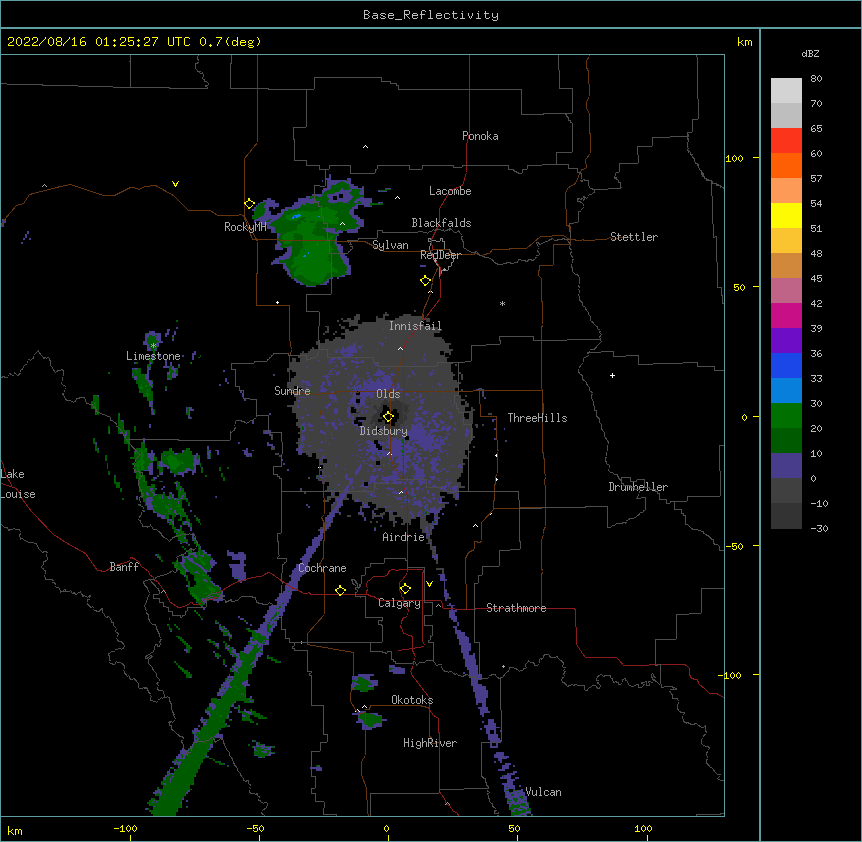Click the Airdrie city label
The width and height of the screenshot is (862, 842).
point(404,537)
